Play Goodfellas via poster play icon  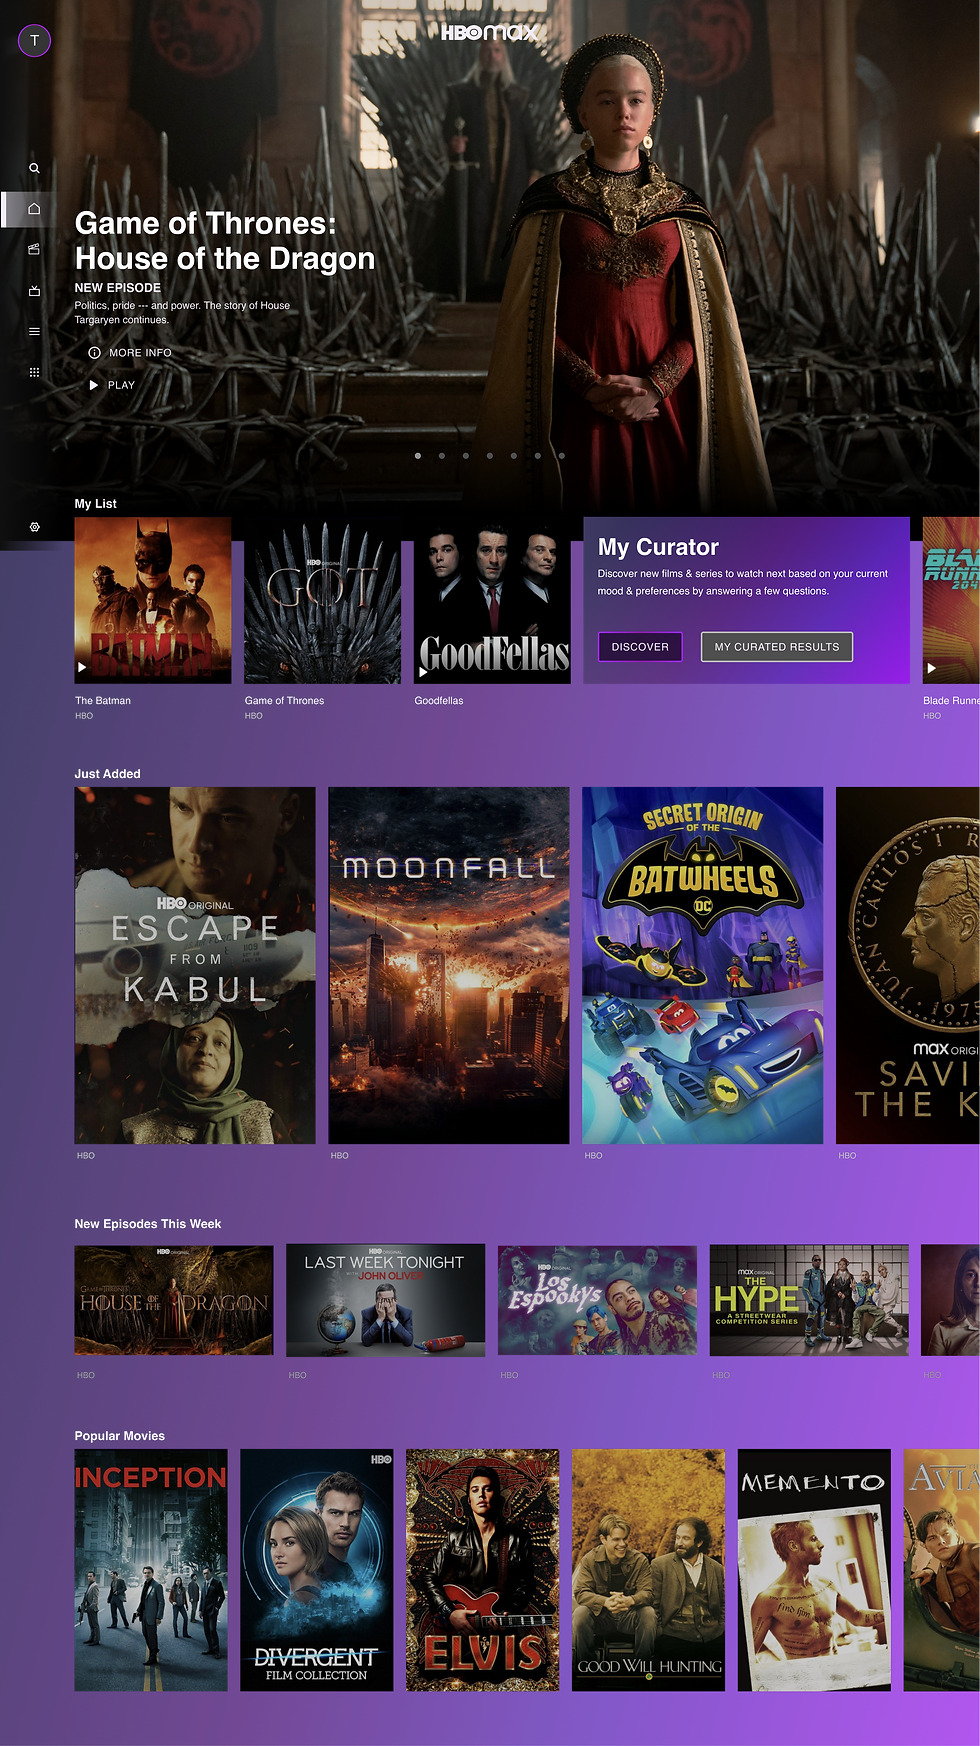coord(423,672)
